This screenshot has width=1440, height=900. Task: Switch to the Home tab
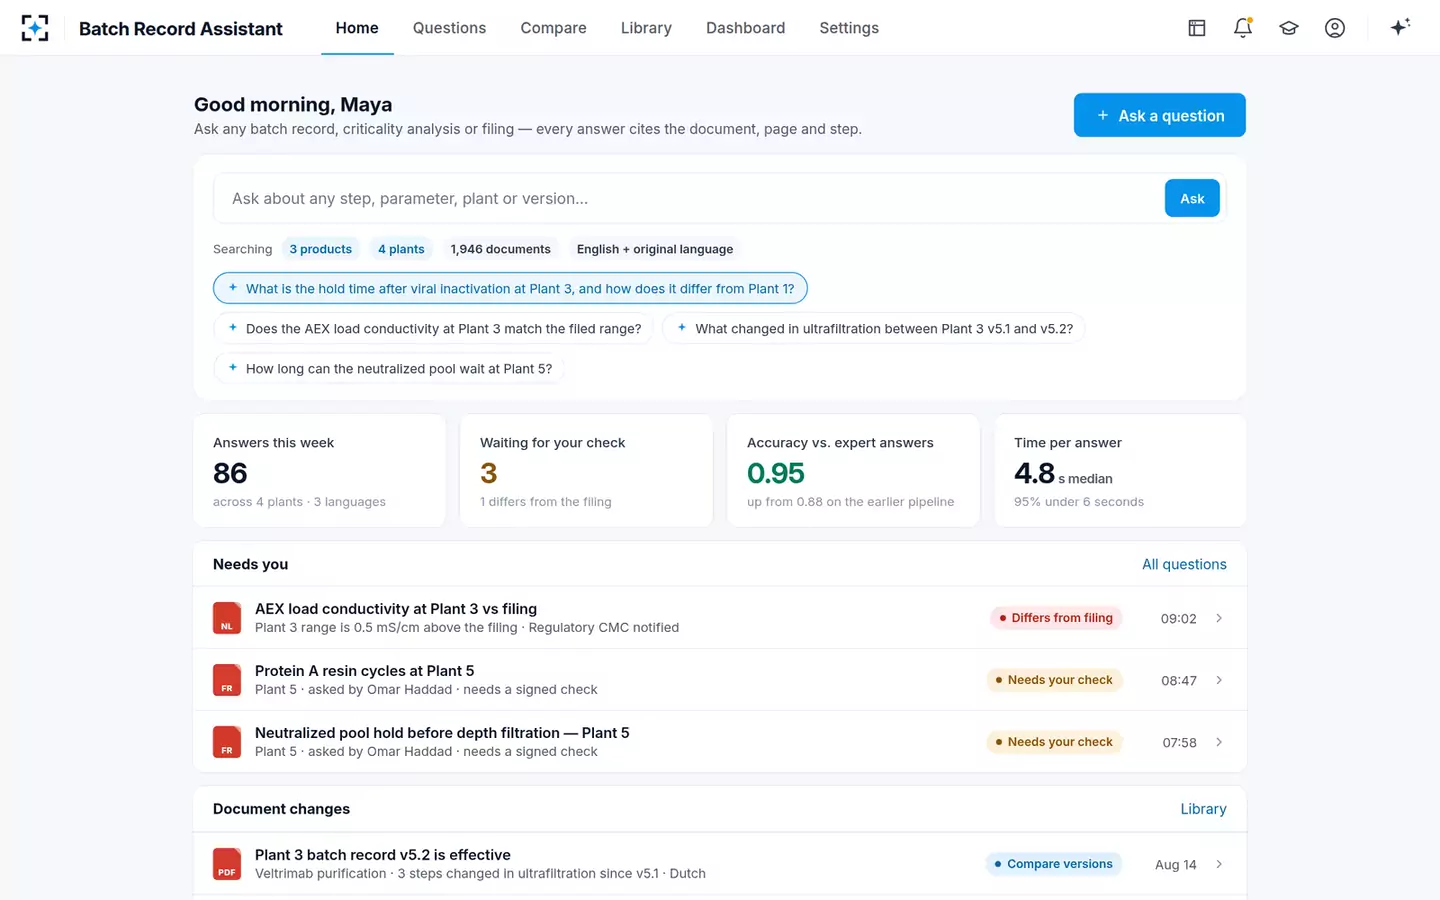pyautogui.click(x=357, y=28)
